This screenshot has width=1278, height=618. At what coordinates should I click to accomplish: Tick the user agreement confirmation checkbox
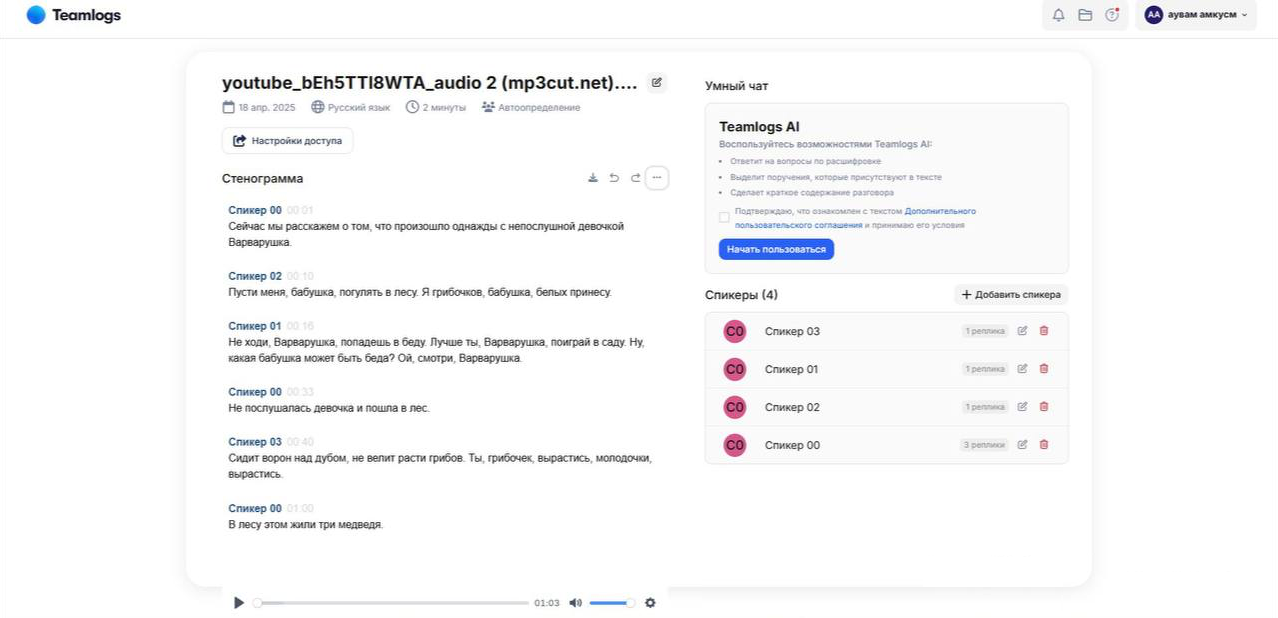click(724, 217)
